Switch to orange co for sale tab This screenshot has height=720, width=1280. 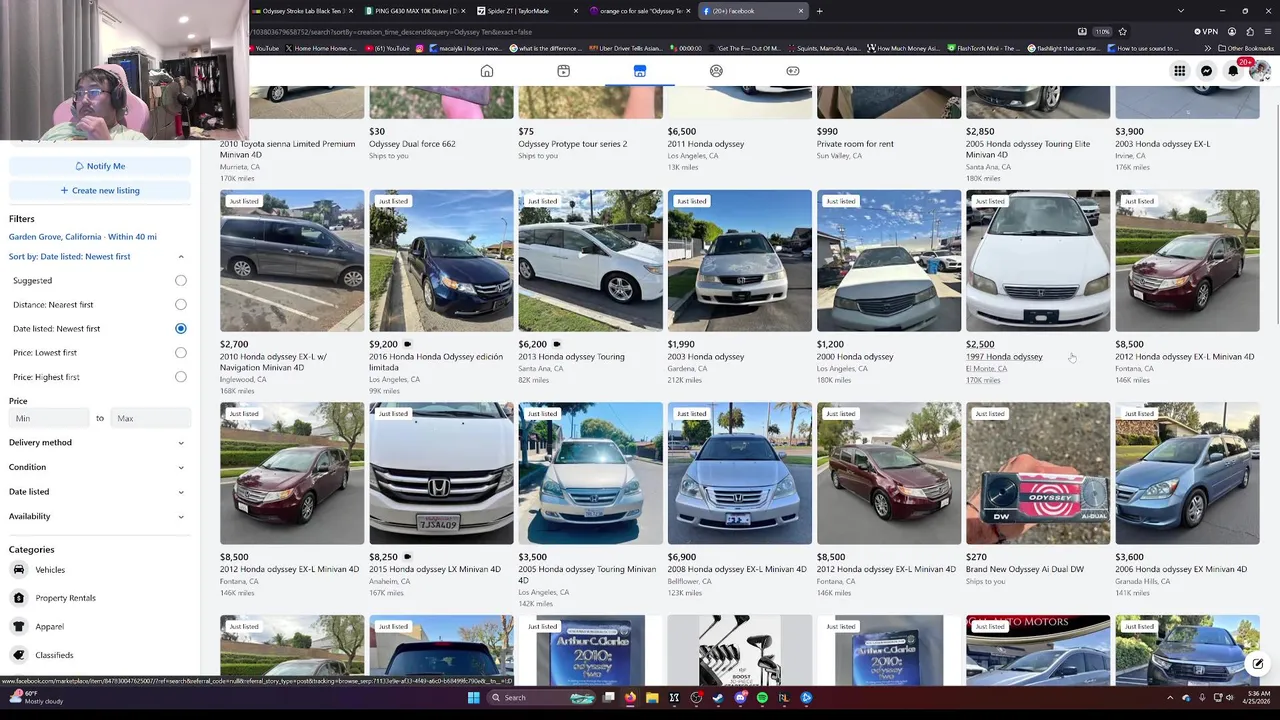click(638, 11)
